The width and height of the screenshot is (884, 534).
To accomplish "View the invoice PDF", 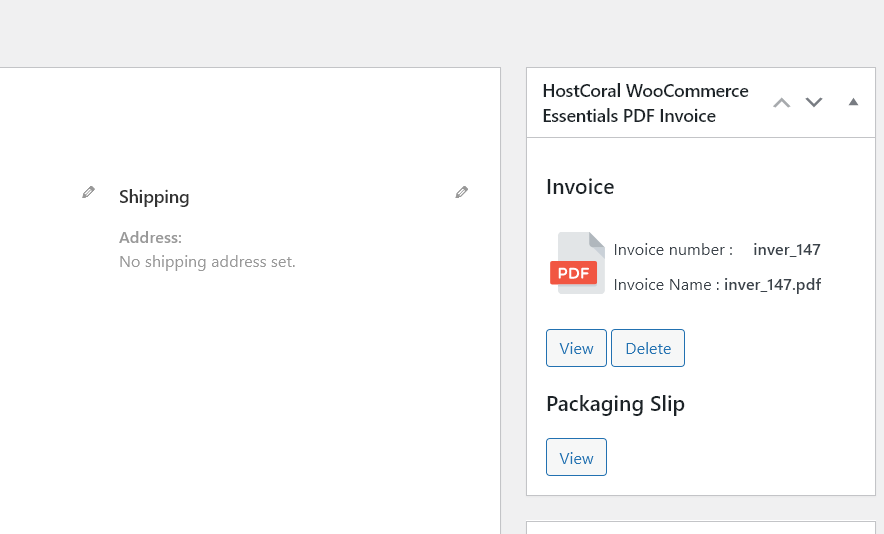I will pos(576,348).
